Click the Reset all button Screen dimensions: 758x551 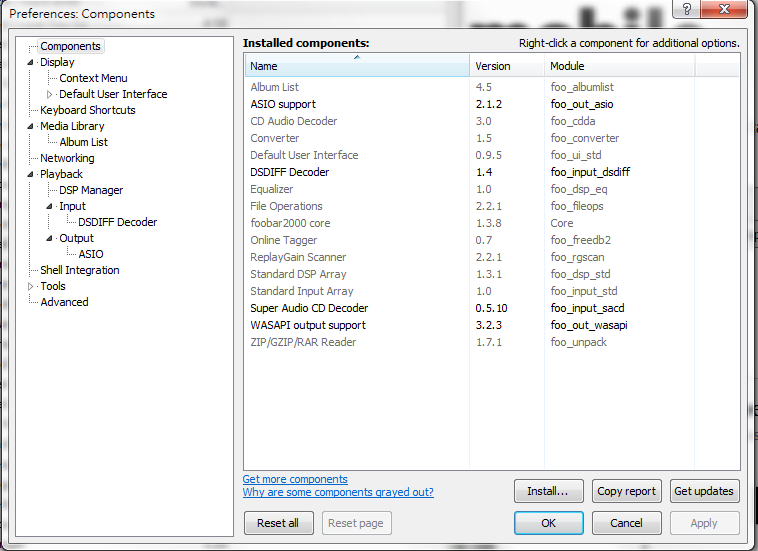point(278,523)
